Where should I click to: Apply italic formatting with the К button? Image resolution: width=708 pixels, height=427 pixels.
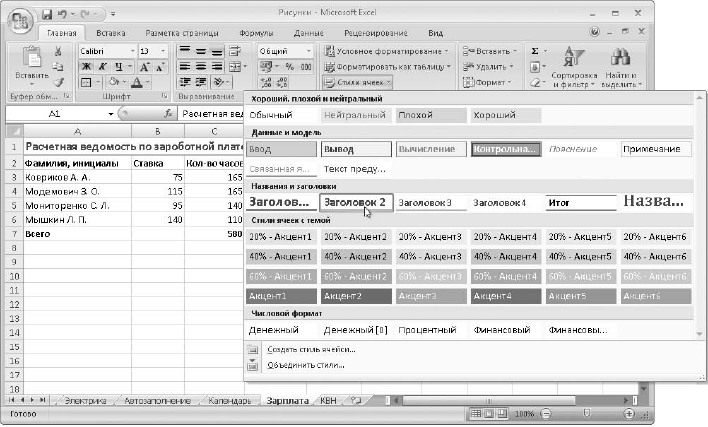pos(103,67)
